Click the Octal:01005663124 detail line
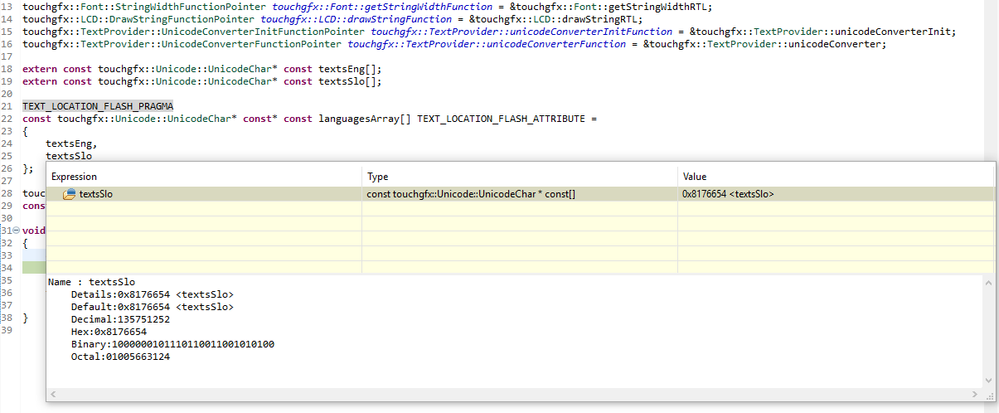This screenshot has height=413, width=999. point(120,357)
